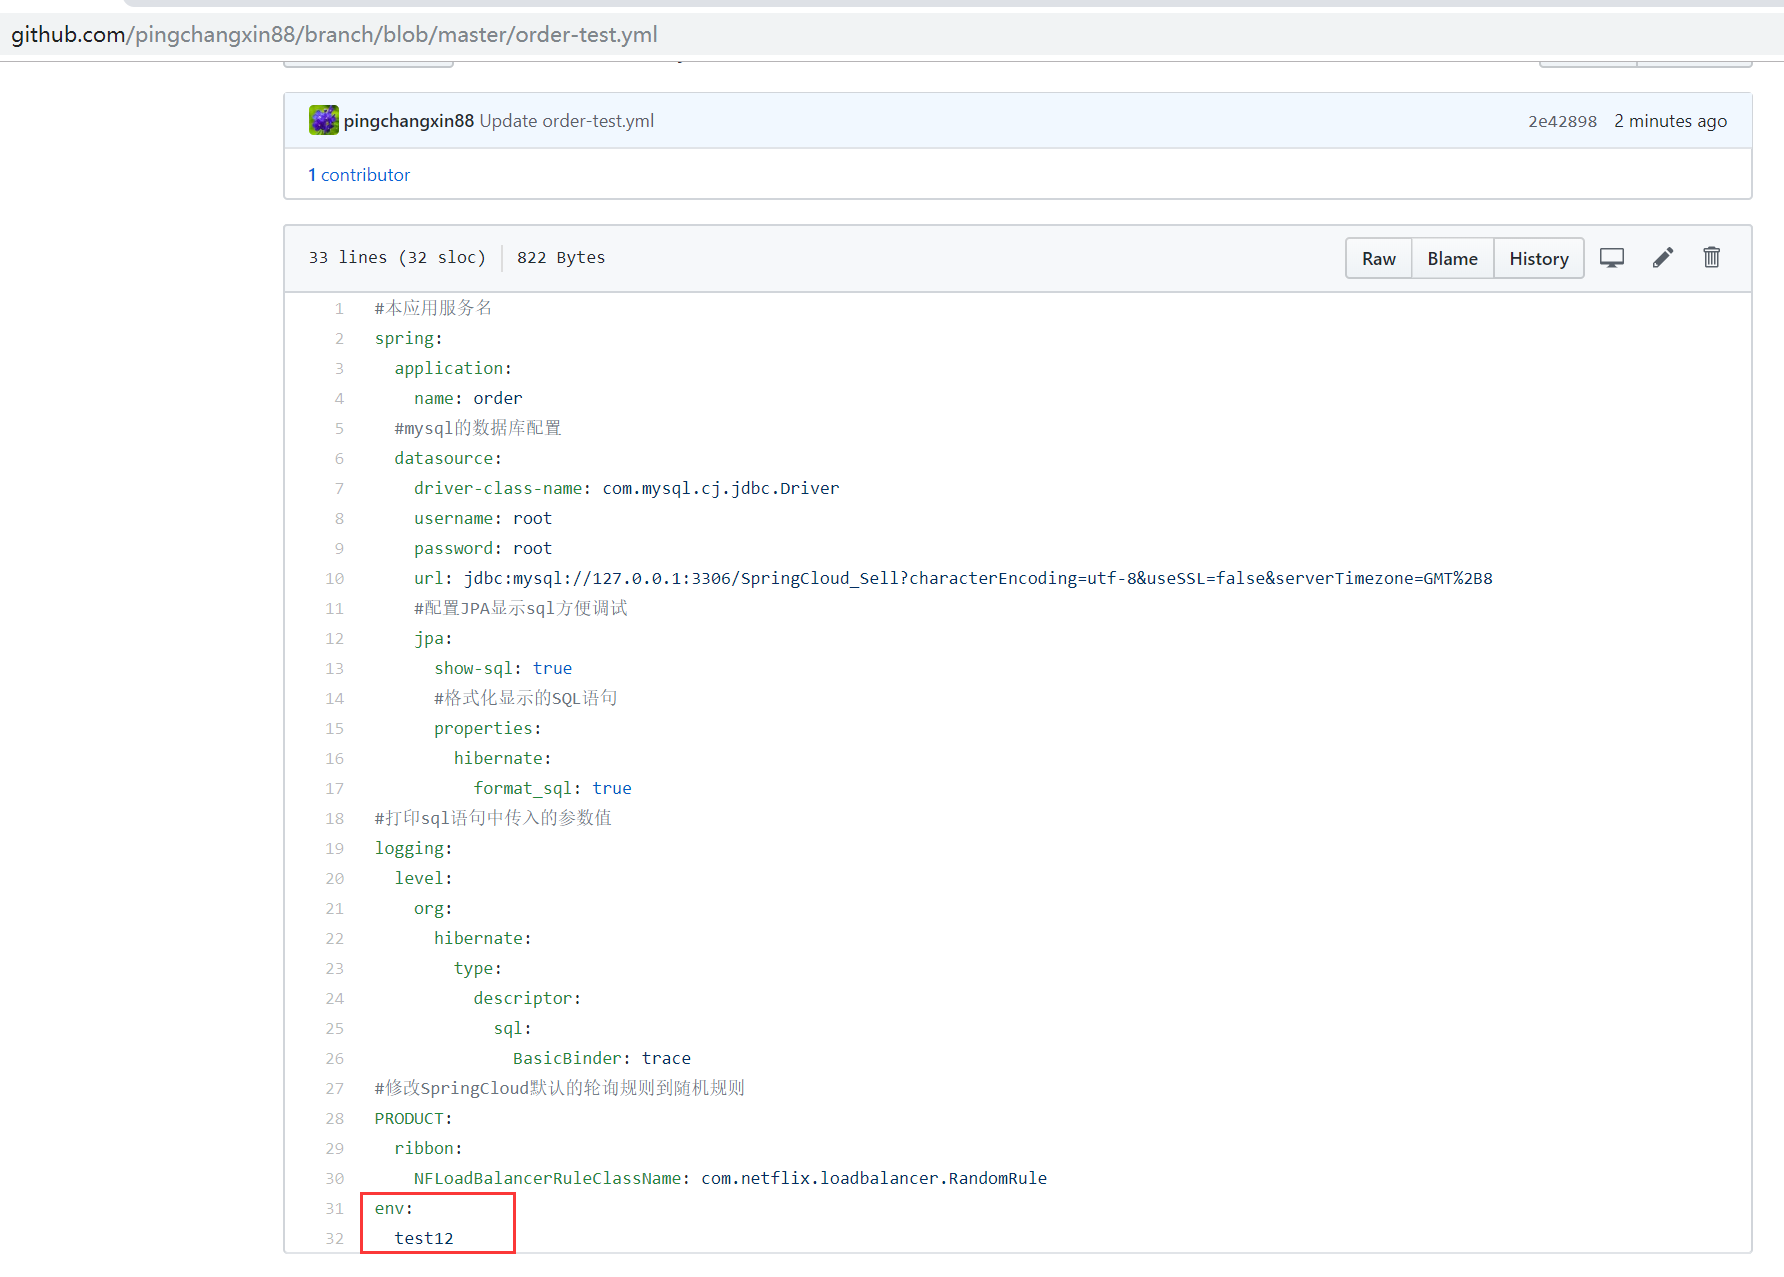
Task: View the file History
Action: coord(1538,258)
